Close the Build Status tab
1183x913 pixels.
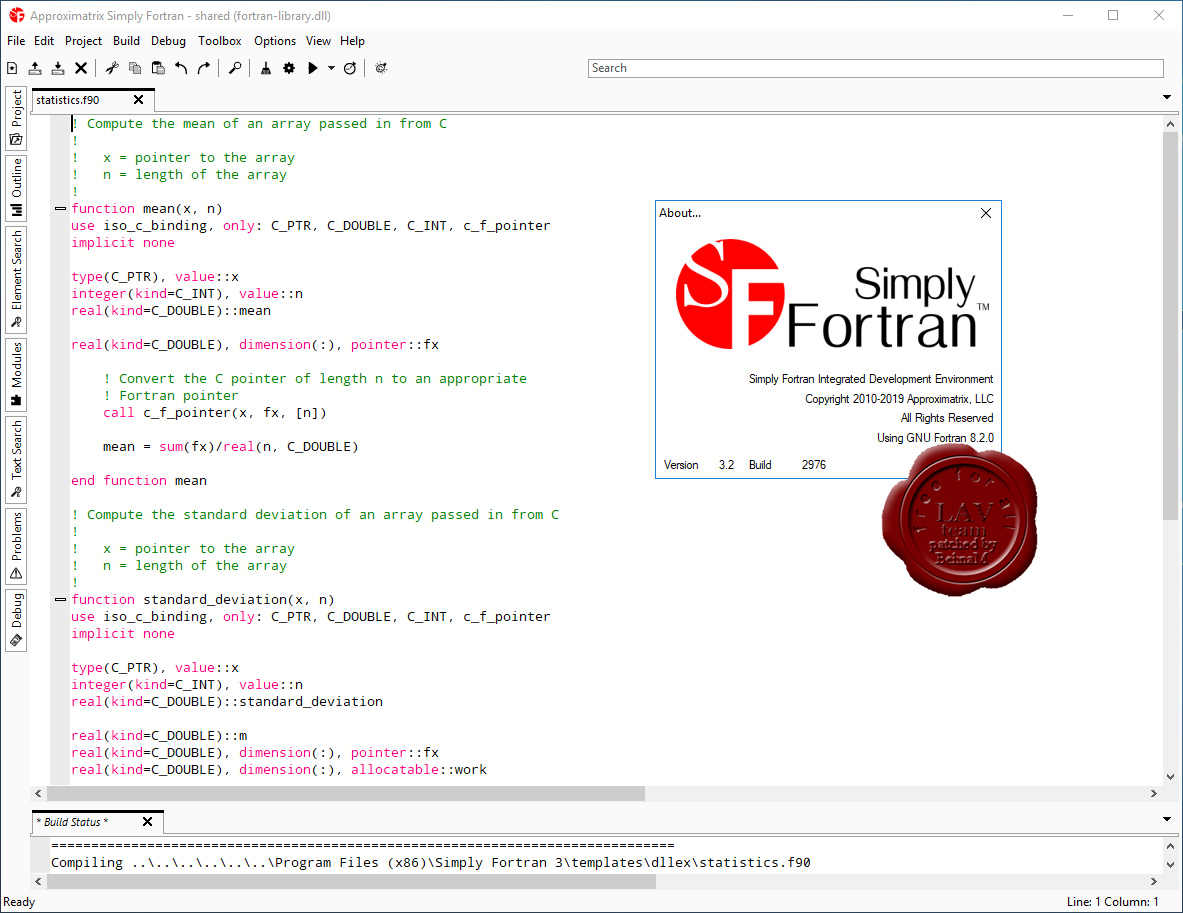147,822
